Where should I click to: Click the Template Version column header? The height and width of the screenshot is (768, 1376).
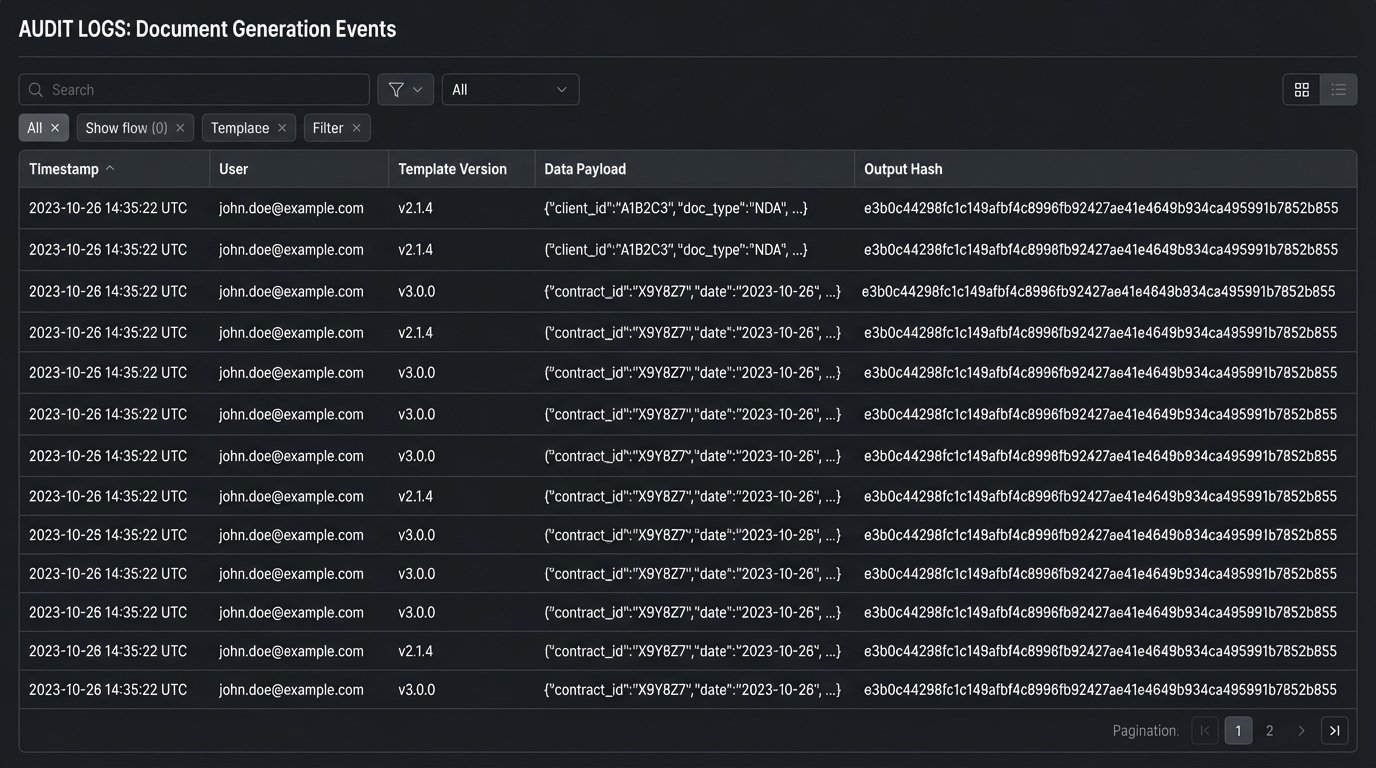pyautogui.click(x=452, y=169)
